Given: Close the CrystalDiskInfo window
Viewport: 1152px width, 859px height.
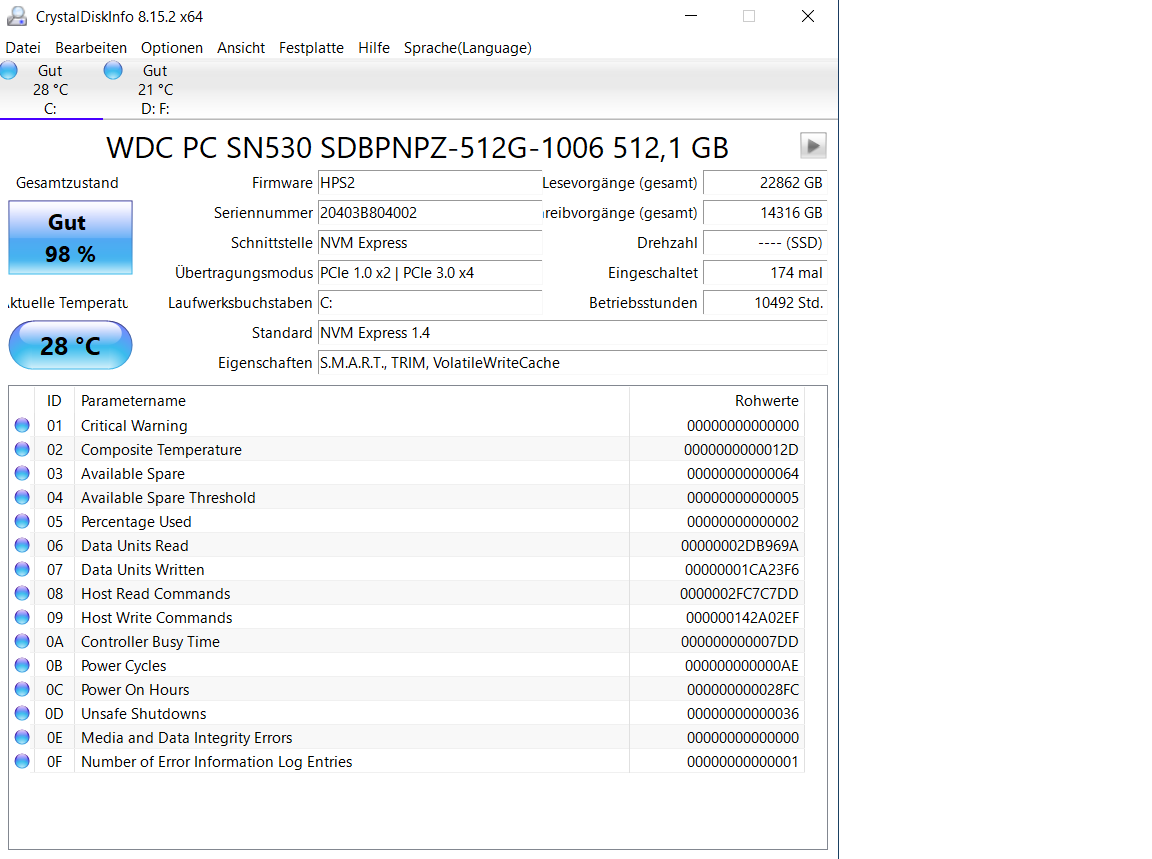Looking at the screenshot, I should 807,16.
